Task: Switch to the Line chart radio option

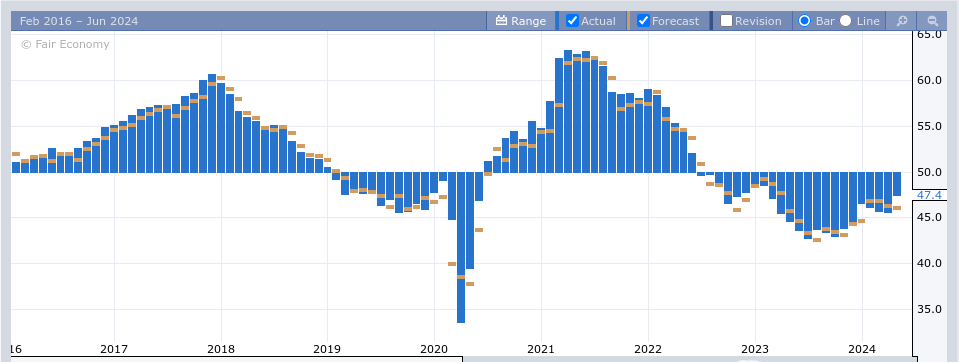Action: coord(845,21)
